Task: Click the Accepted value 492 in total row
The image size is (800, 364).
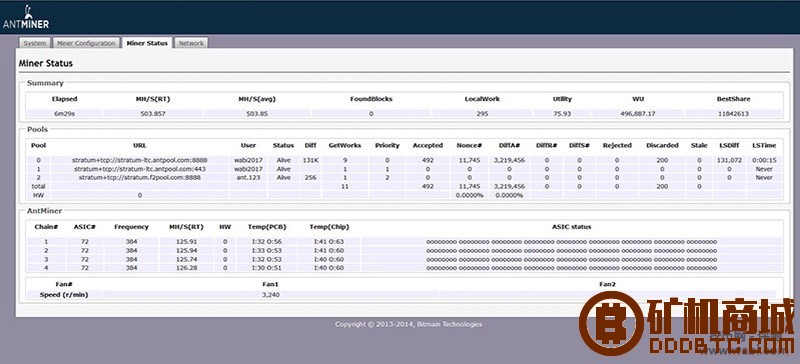Action: pyautogui.click(x=428, y=186)
